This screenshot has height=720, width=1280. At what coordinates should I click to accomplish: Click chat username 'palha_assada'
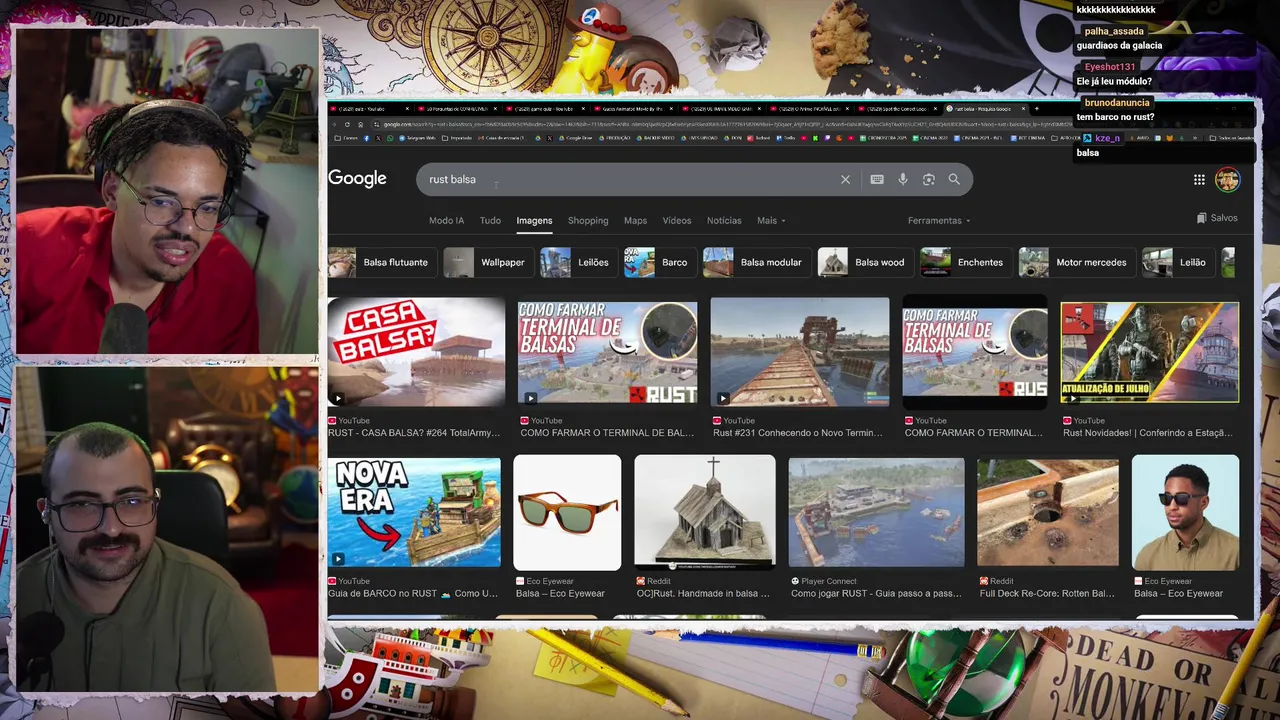[1114, 31]
